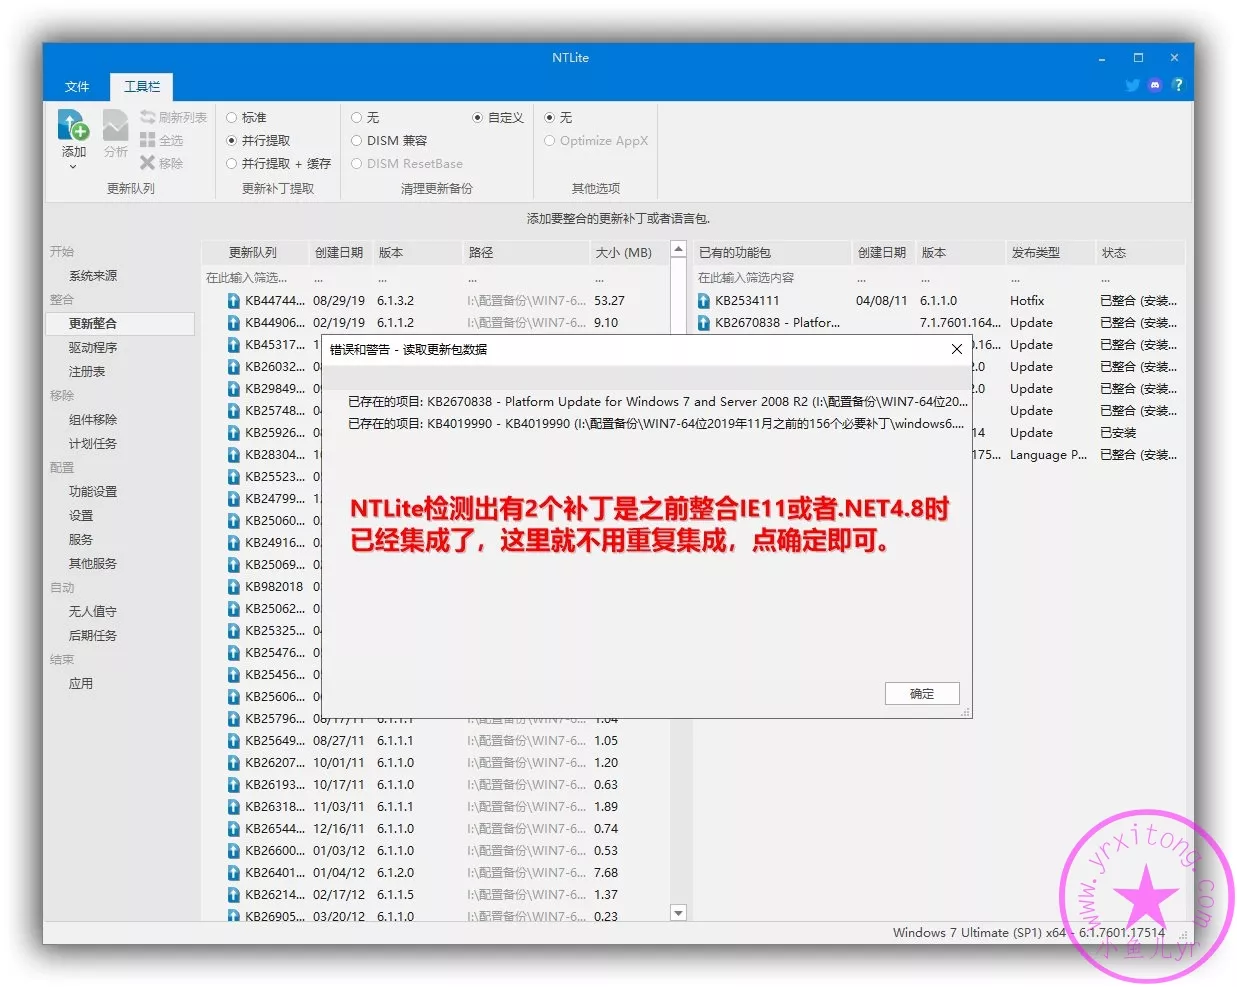Image resolution: width=1237 pixels, height=987 pixels.
Task: Click the icon beside KB2670838 - Platfor... row
Action: (704, 322)
